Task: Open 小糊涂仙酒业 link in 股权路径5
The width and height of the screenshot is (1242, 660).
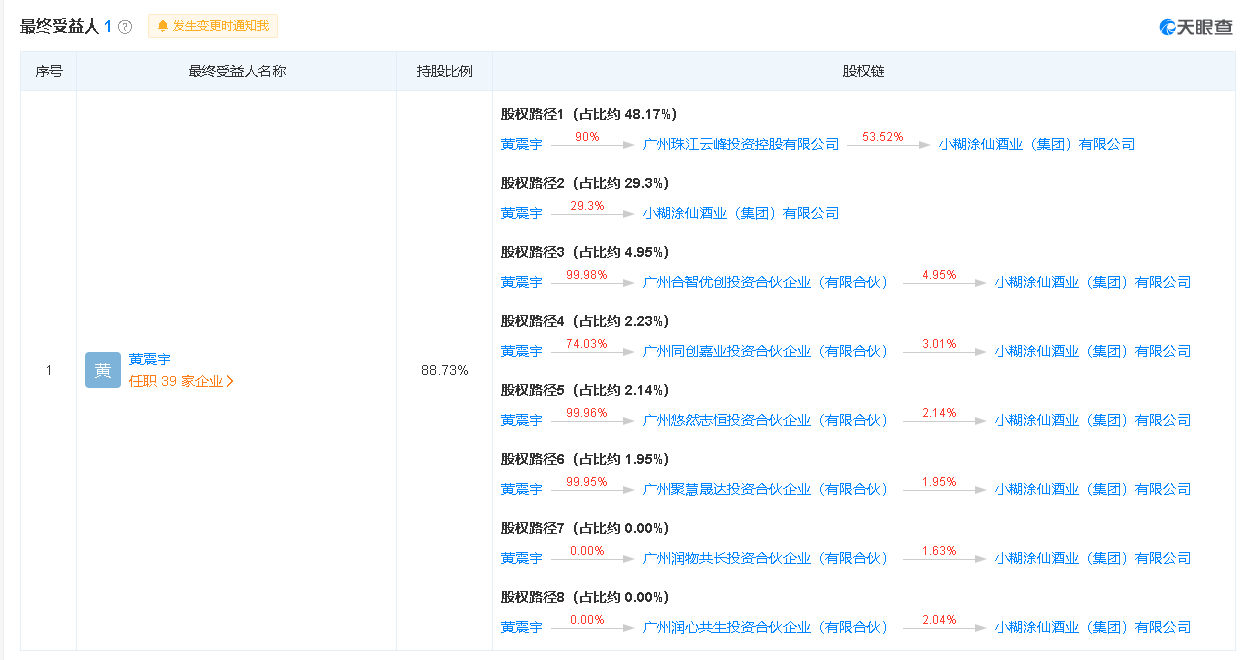Action: [x=1093, y=420]
